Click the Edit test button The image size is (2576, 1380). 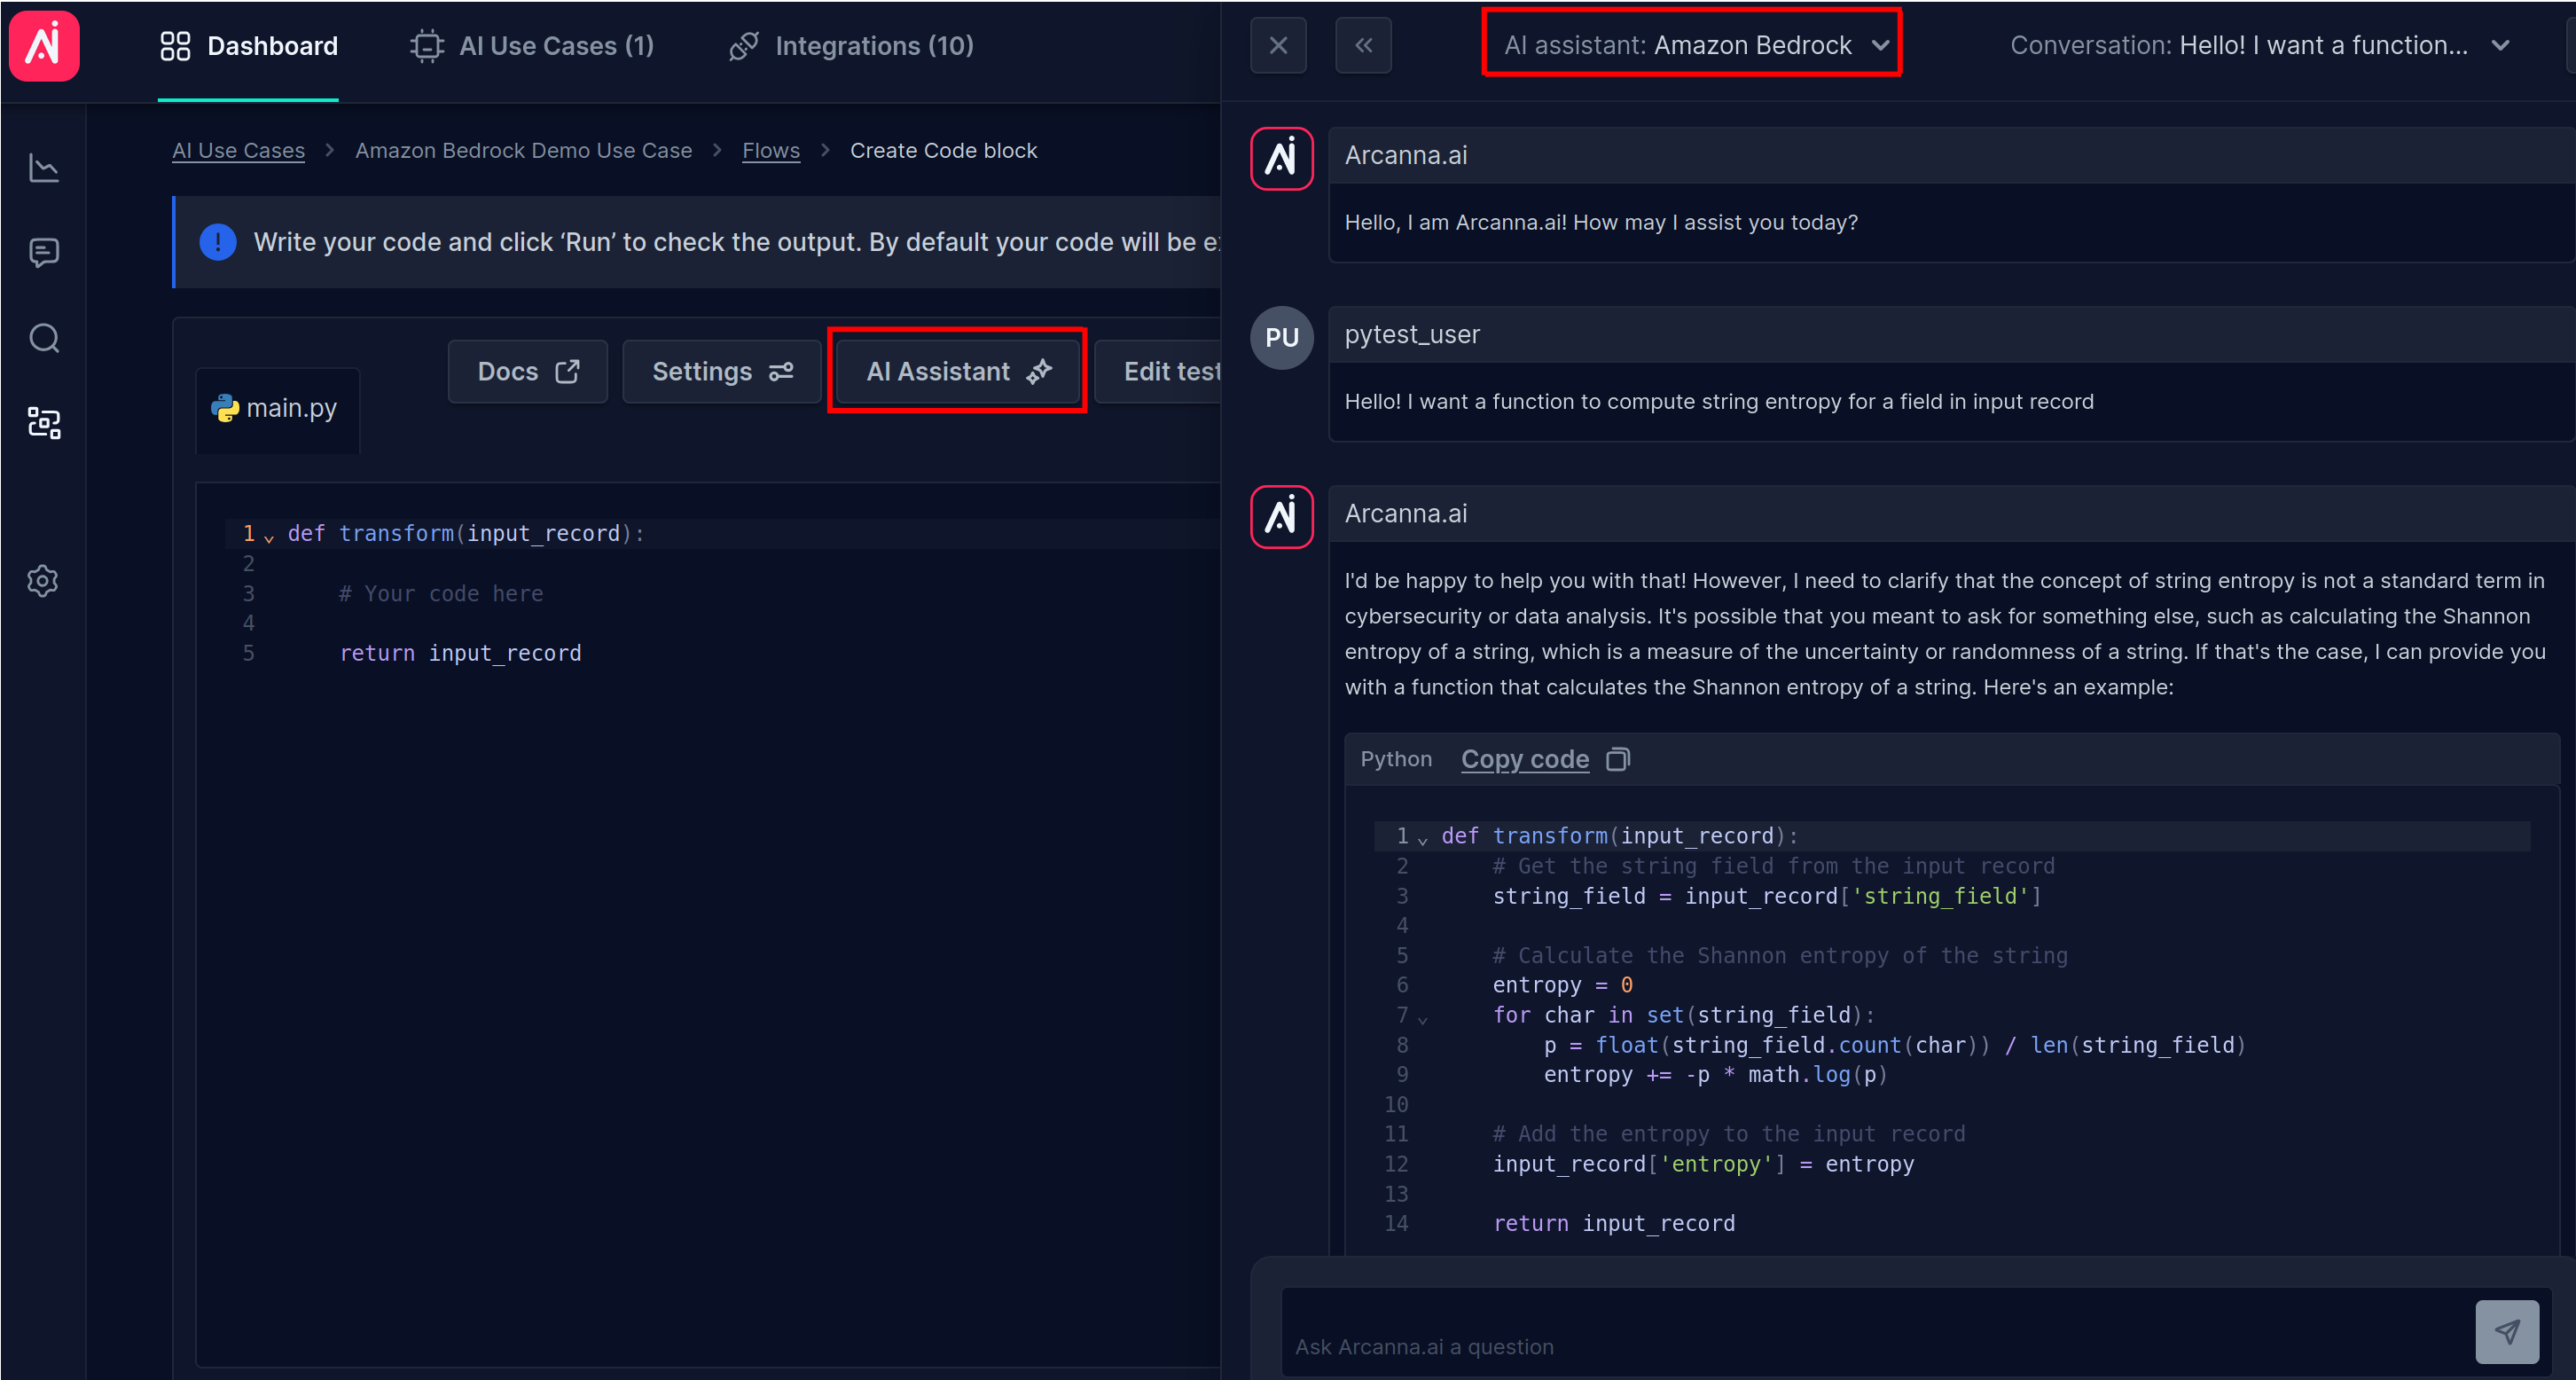(x=1160, y=372)
